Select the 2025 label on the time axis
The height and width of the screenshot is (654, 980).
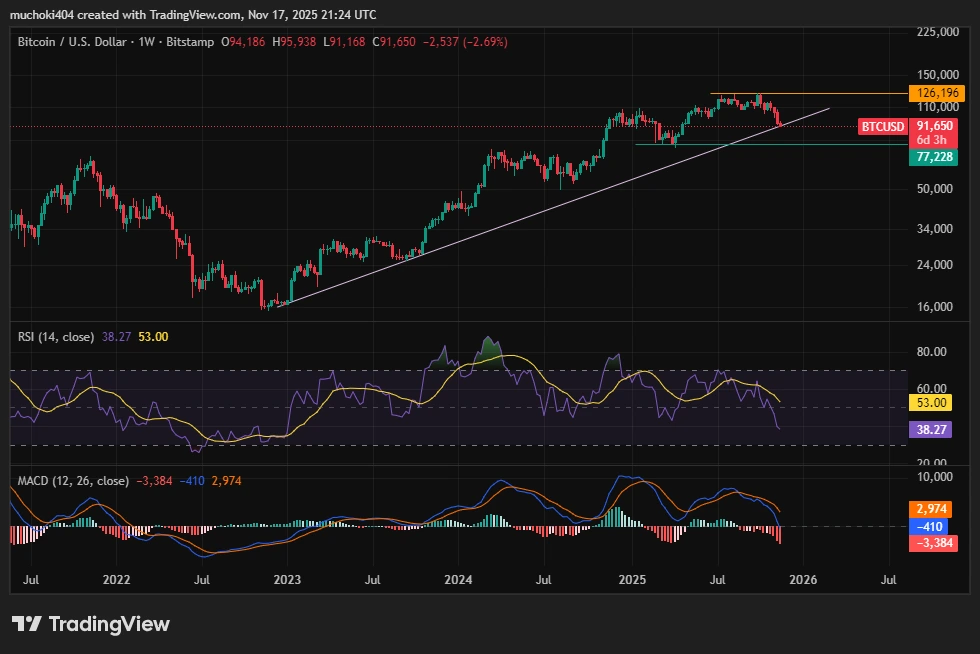point(634,579)
